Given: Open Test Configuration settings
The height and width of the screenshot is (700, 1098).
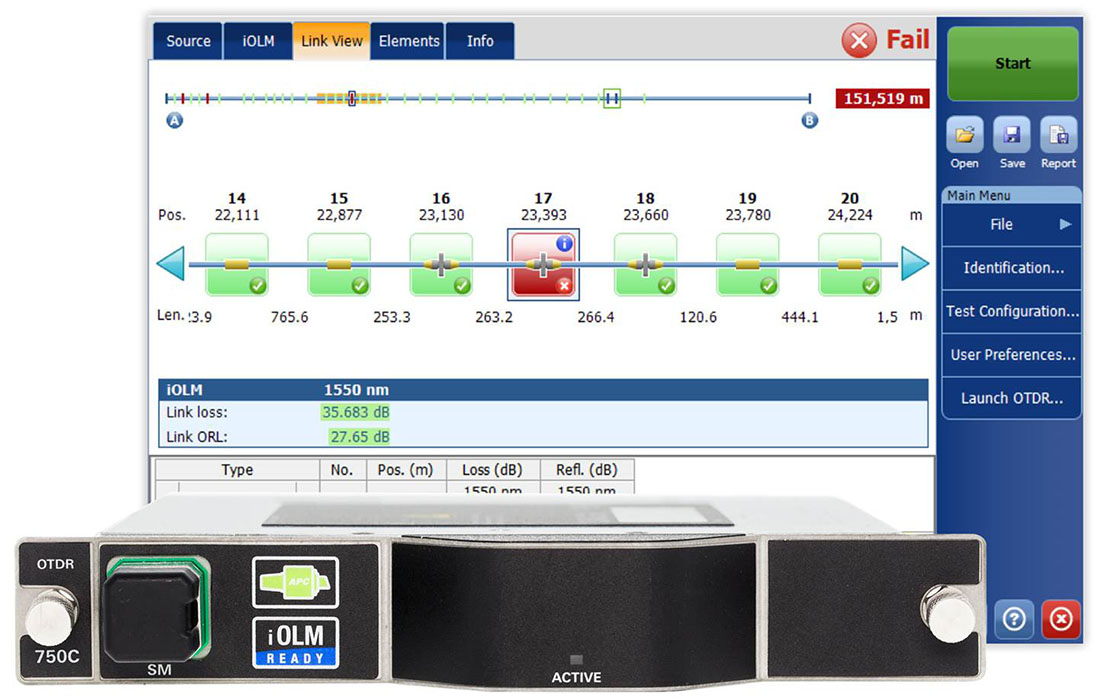Looking at the screenshot, I should [x=1011, y=311].
